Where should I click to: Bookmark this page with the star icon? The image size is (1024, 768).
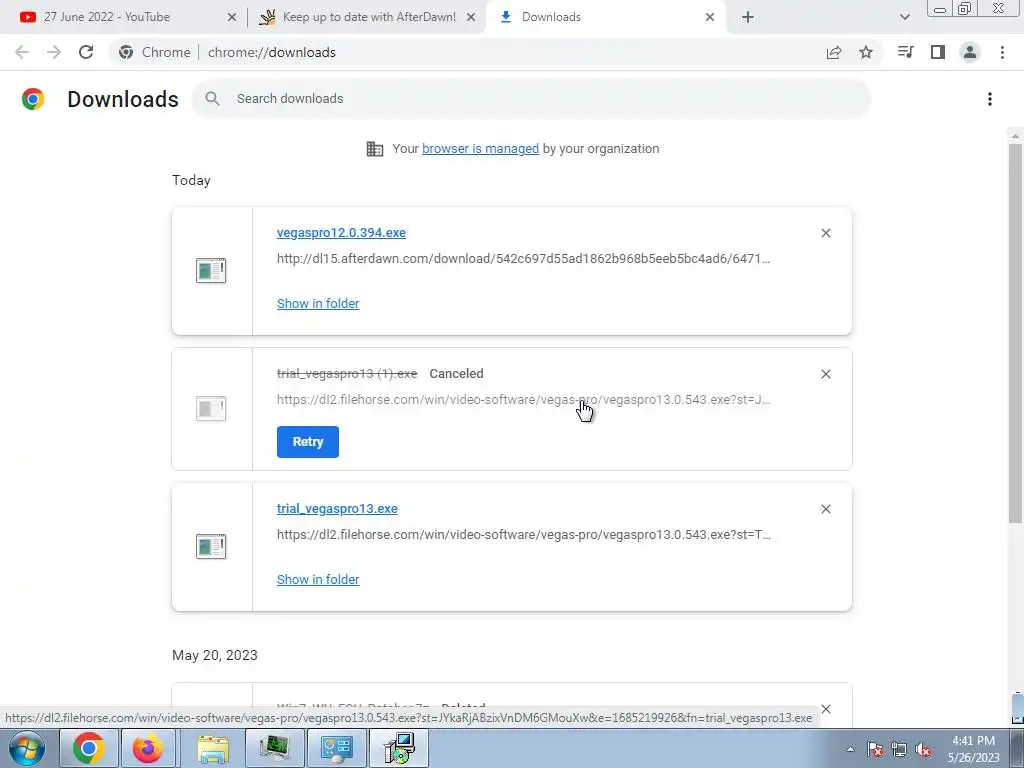866,52
